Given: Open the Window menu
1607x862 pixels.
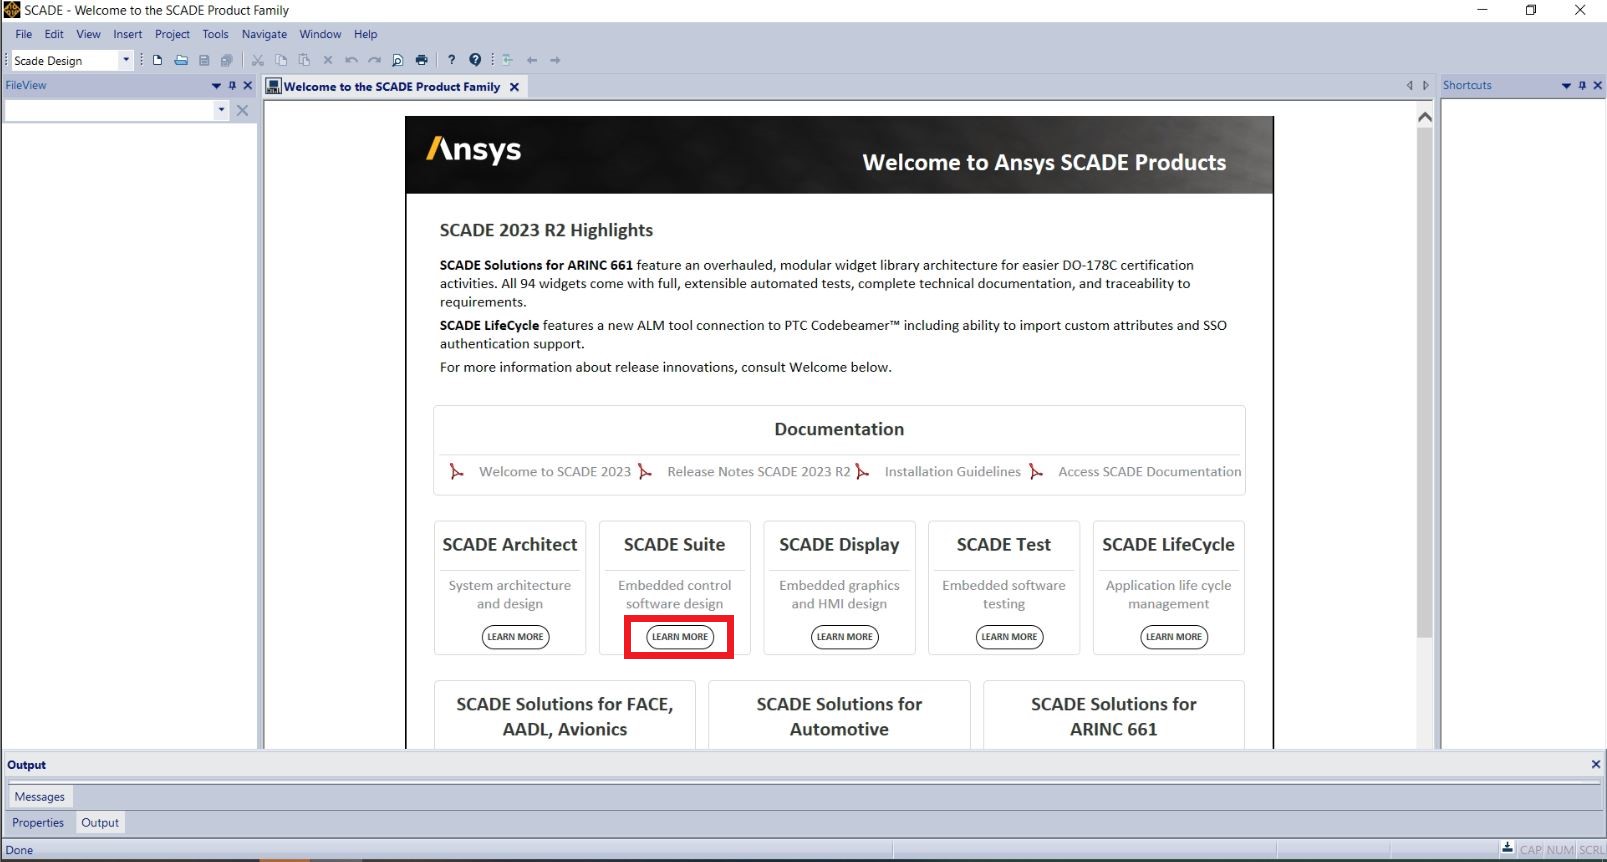Looking at the screenshot, I should (320, 34).
